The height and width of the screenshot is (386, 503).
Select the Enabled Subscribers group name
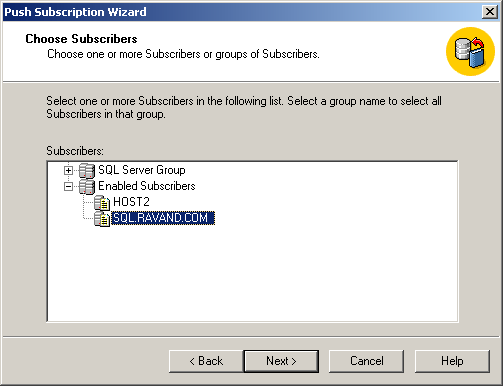pos(147,186)
